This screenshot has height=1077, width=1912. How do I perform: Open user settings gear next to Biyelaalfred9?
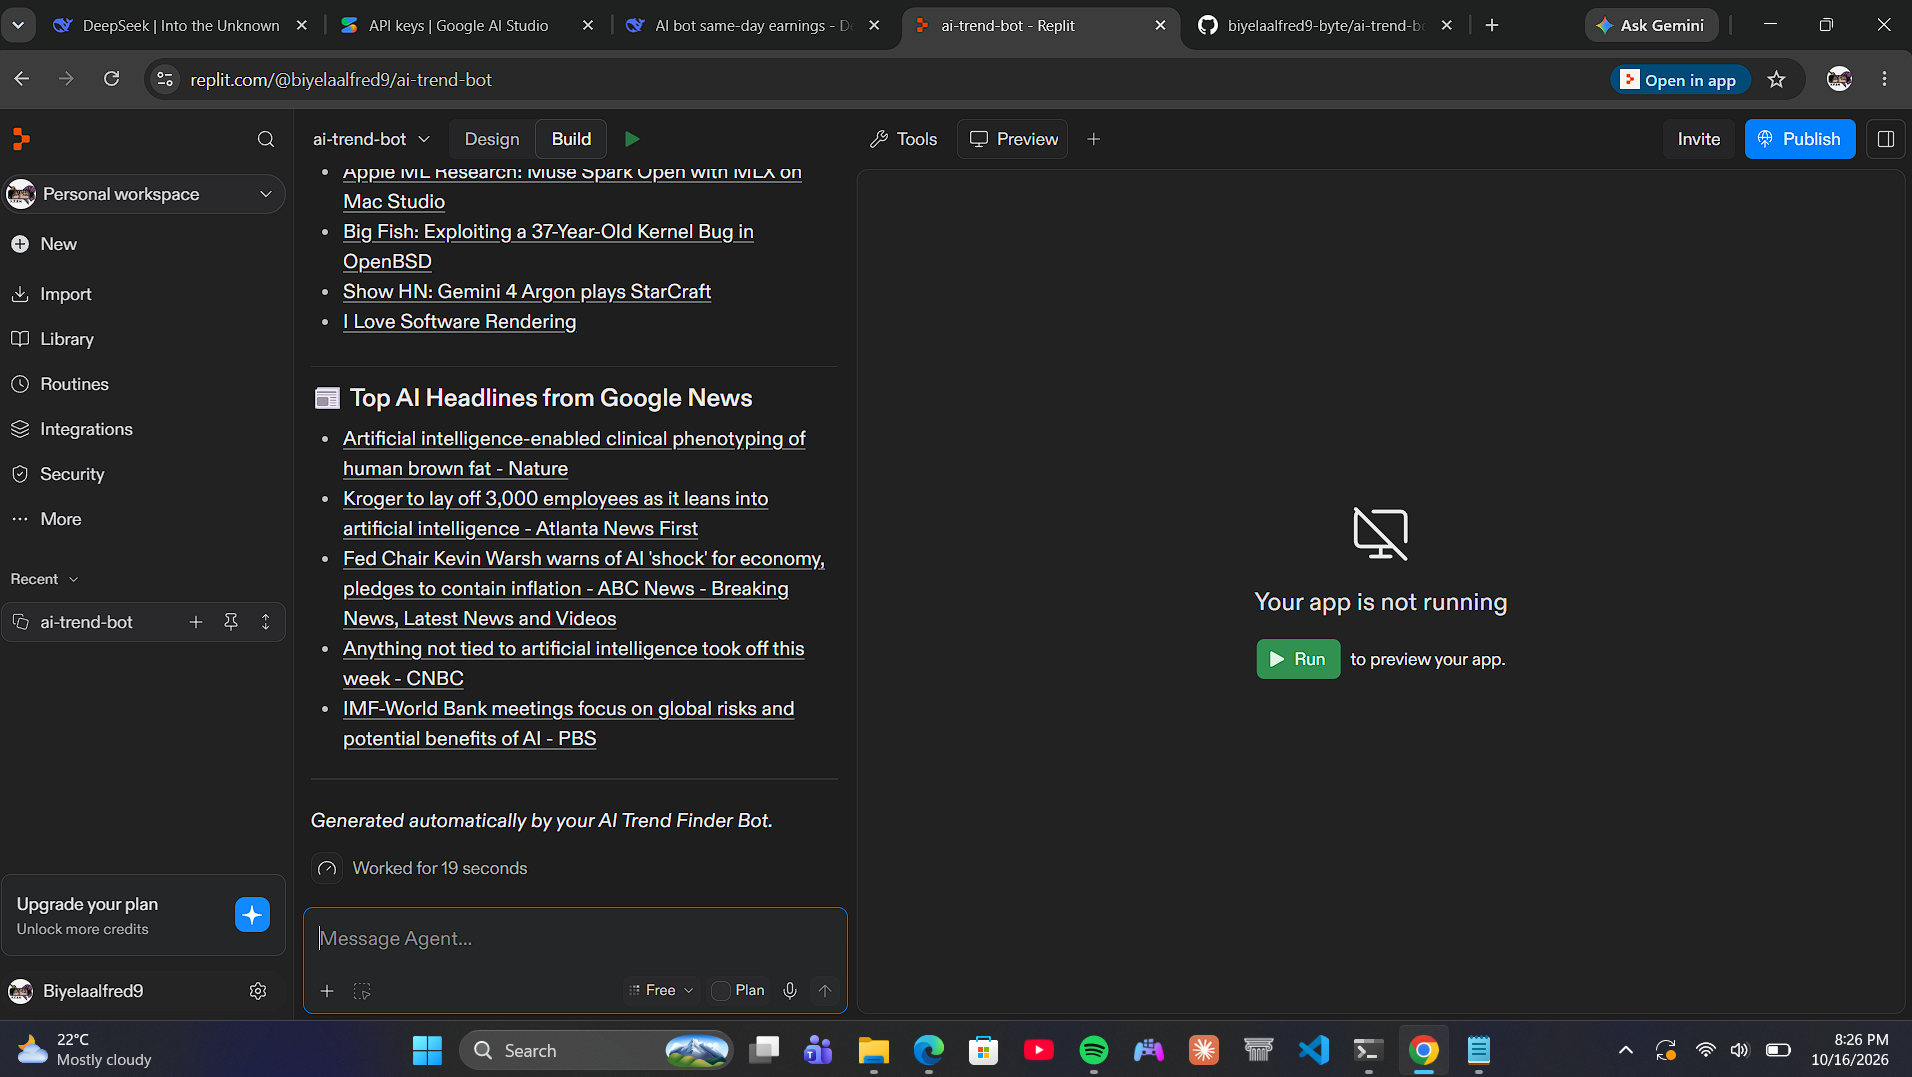pyautogui.click(x=258, y=991)
